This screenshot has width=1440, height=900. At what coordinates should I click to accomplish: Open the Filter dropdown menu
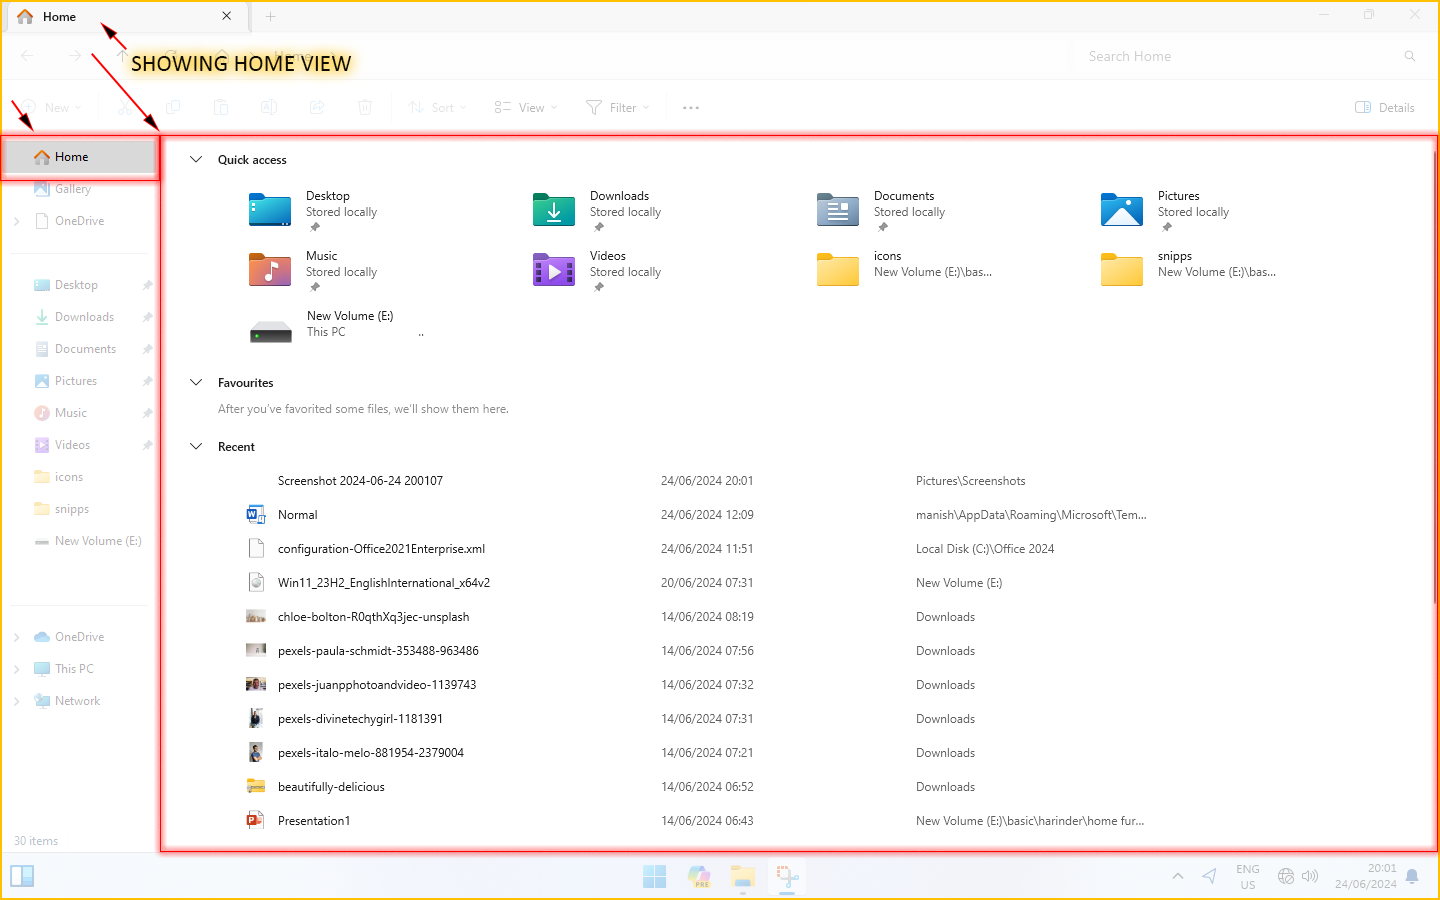618,108
